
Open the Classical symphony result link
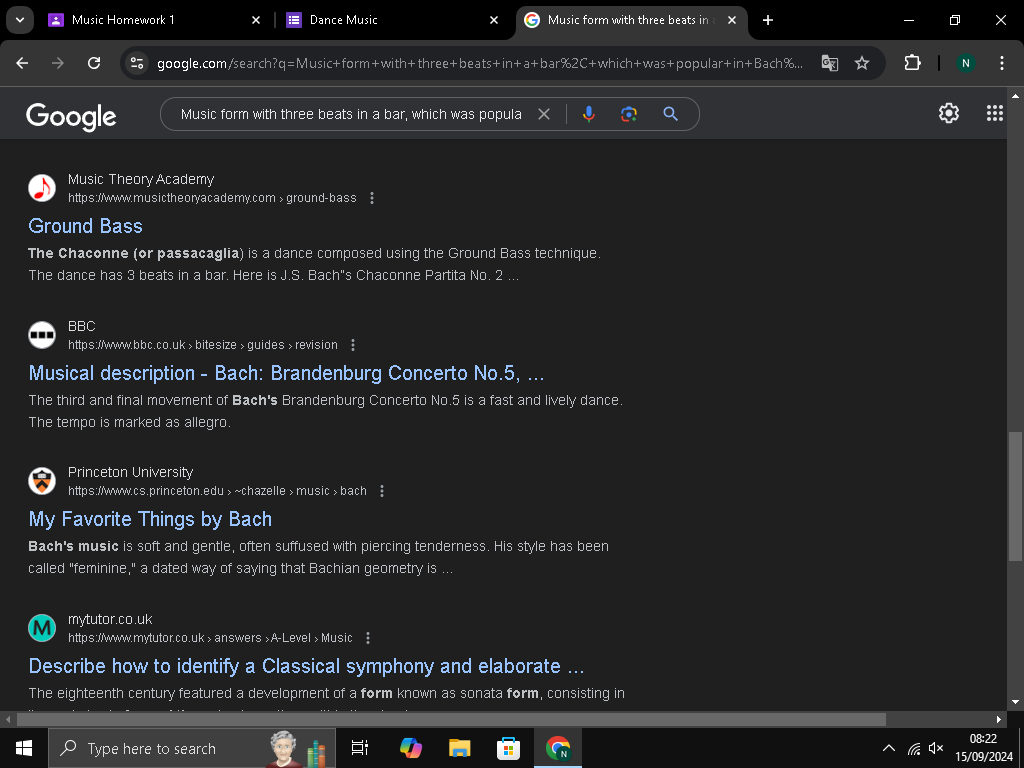[306, 666]
